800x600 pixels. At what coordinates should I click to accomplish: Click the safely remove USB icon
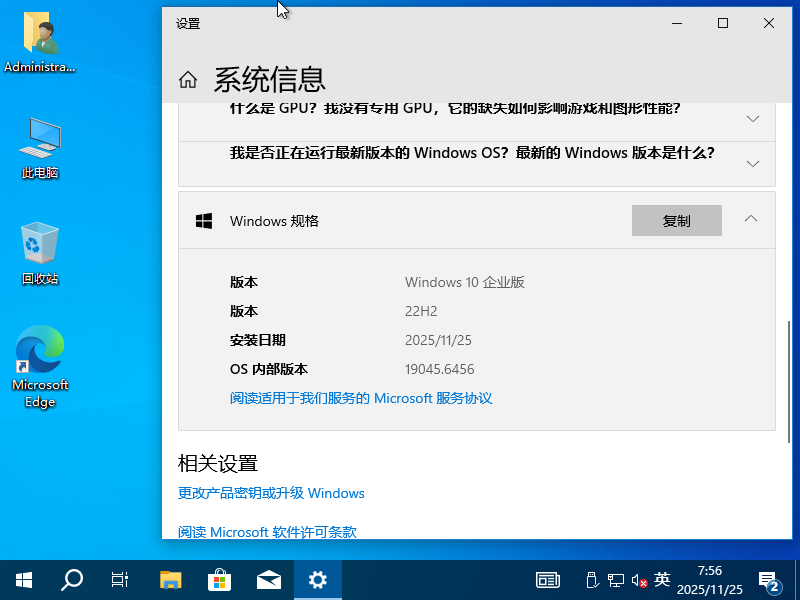tap(591, 579)
